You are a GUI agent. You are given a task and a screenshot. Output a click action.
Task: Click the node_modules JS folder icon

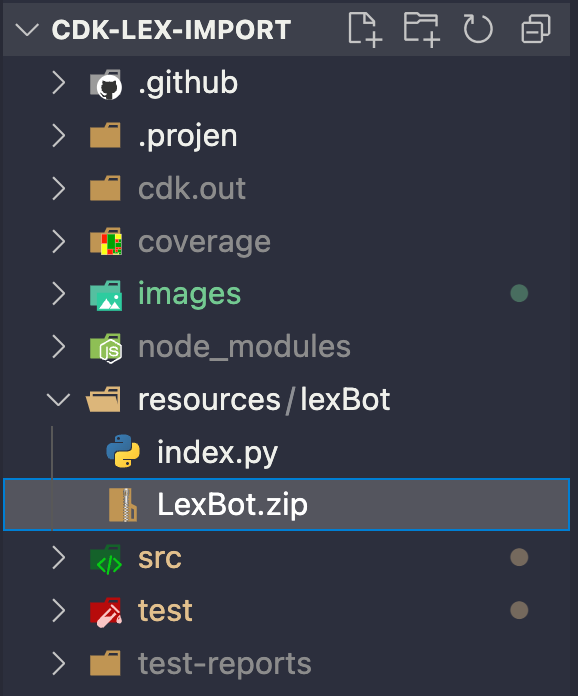coord(106,348)
